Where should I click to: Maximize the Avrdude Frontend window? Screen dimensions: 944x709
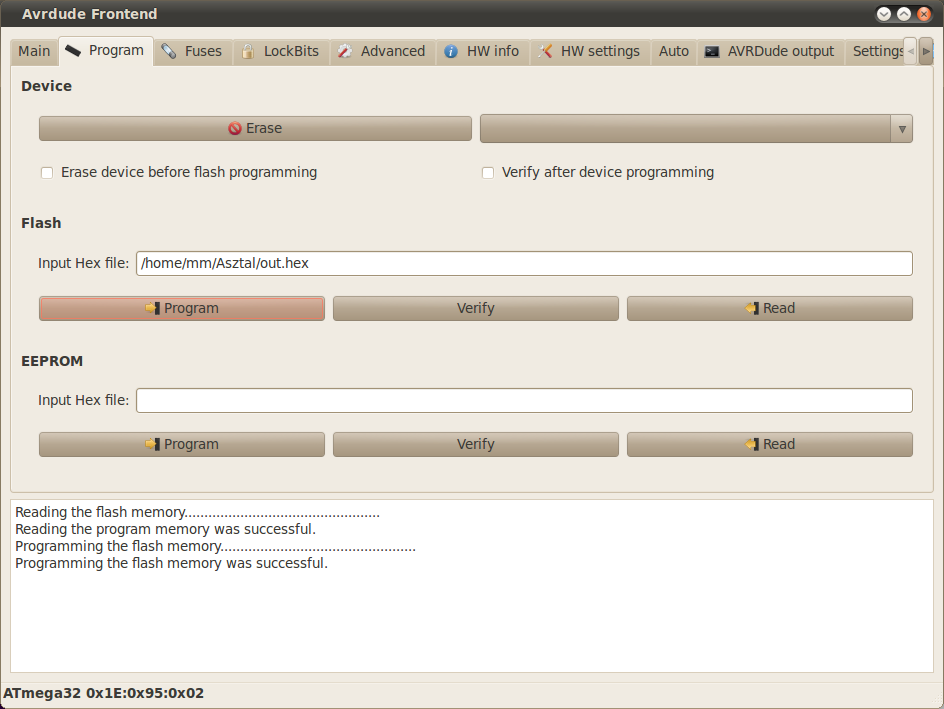click(904, 14)
